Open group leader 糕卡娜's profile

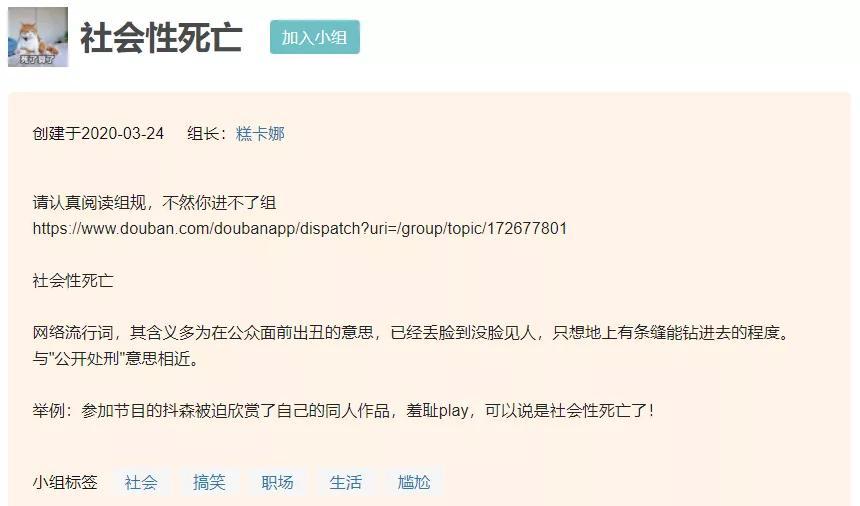[x=260, y=134]
